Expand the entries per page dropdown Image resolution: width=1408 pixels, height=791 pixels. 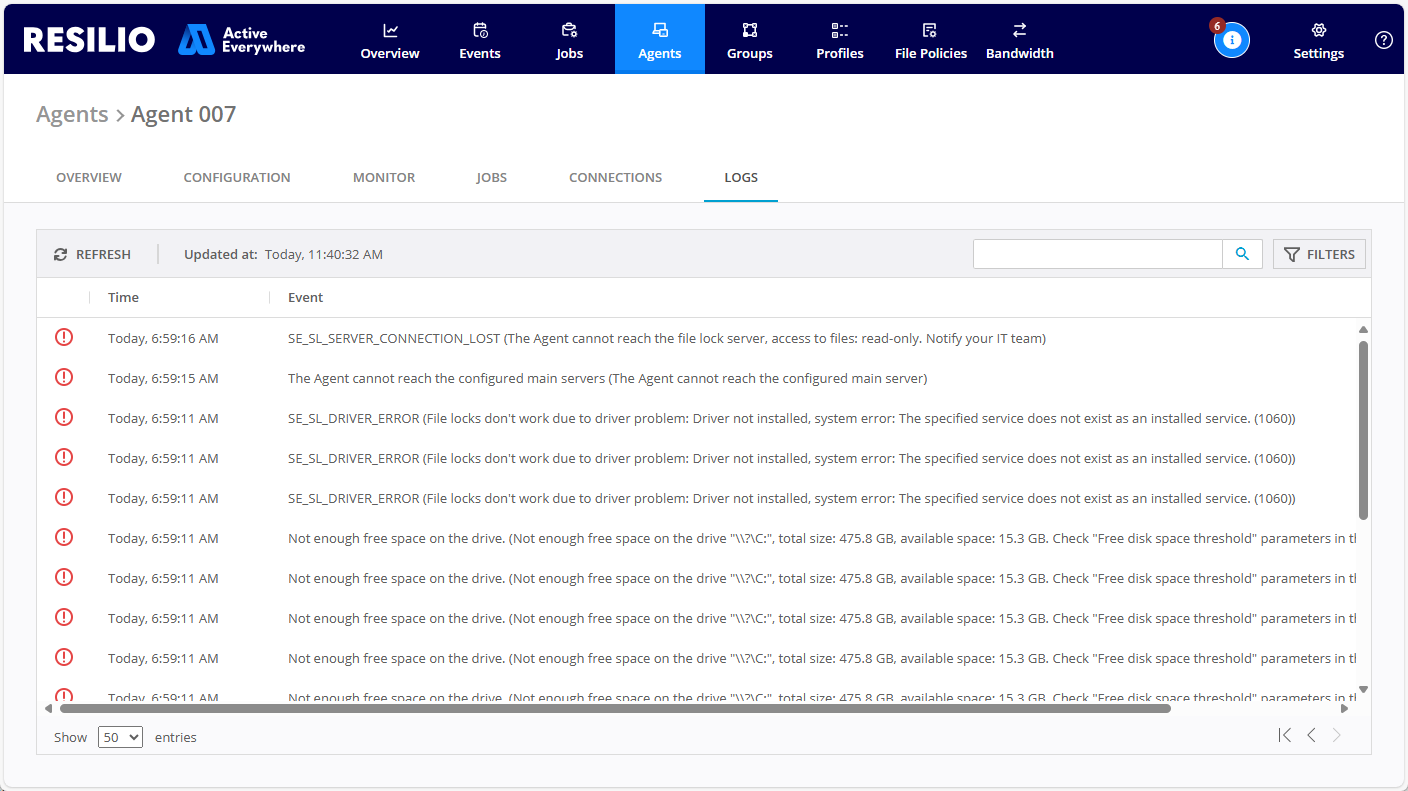click(120, 737)
